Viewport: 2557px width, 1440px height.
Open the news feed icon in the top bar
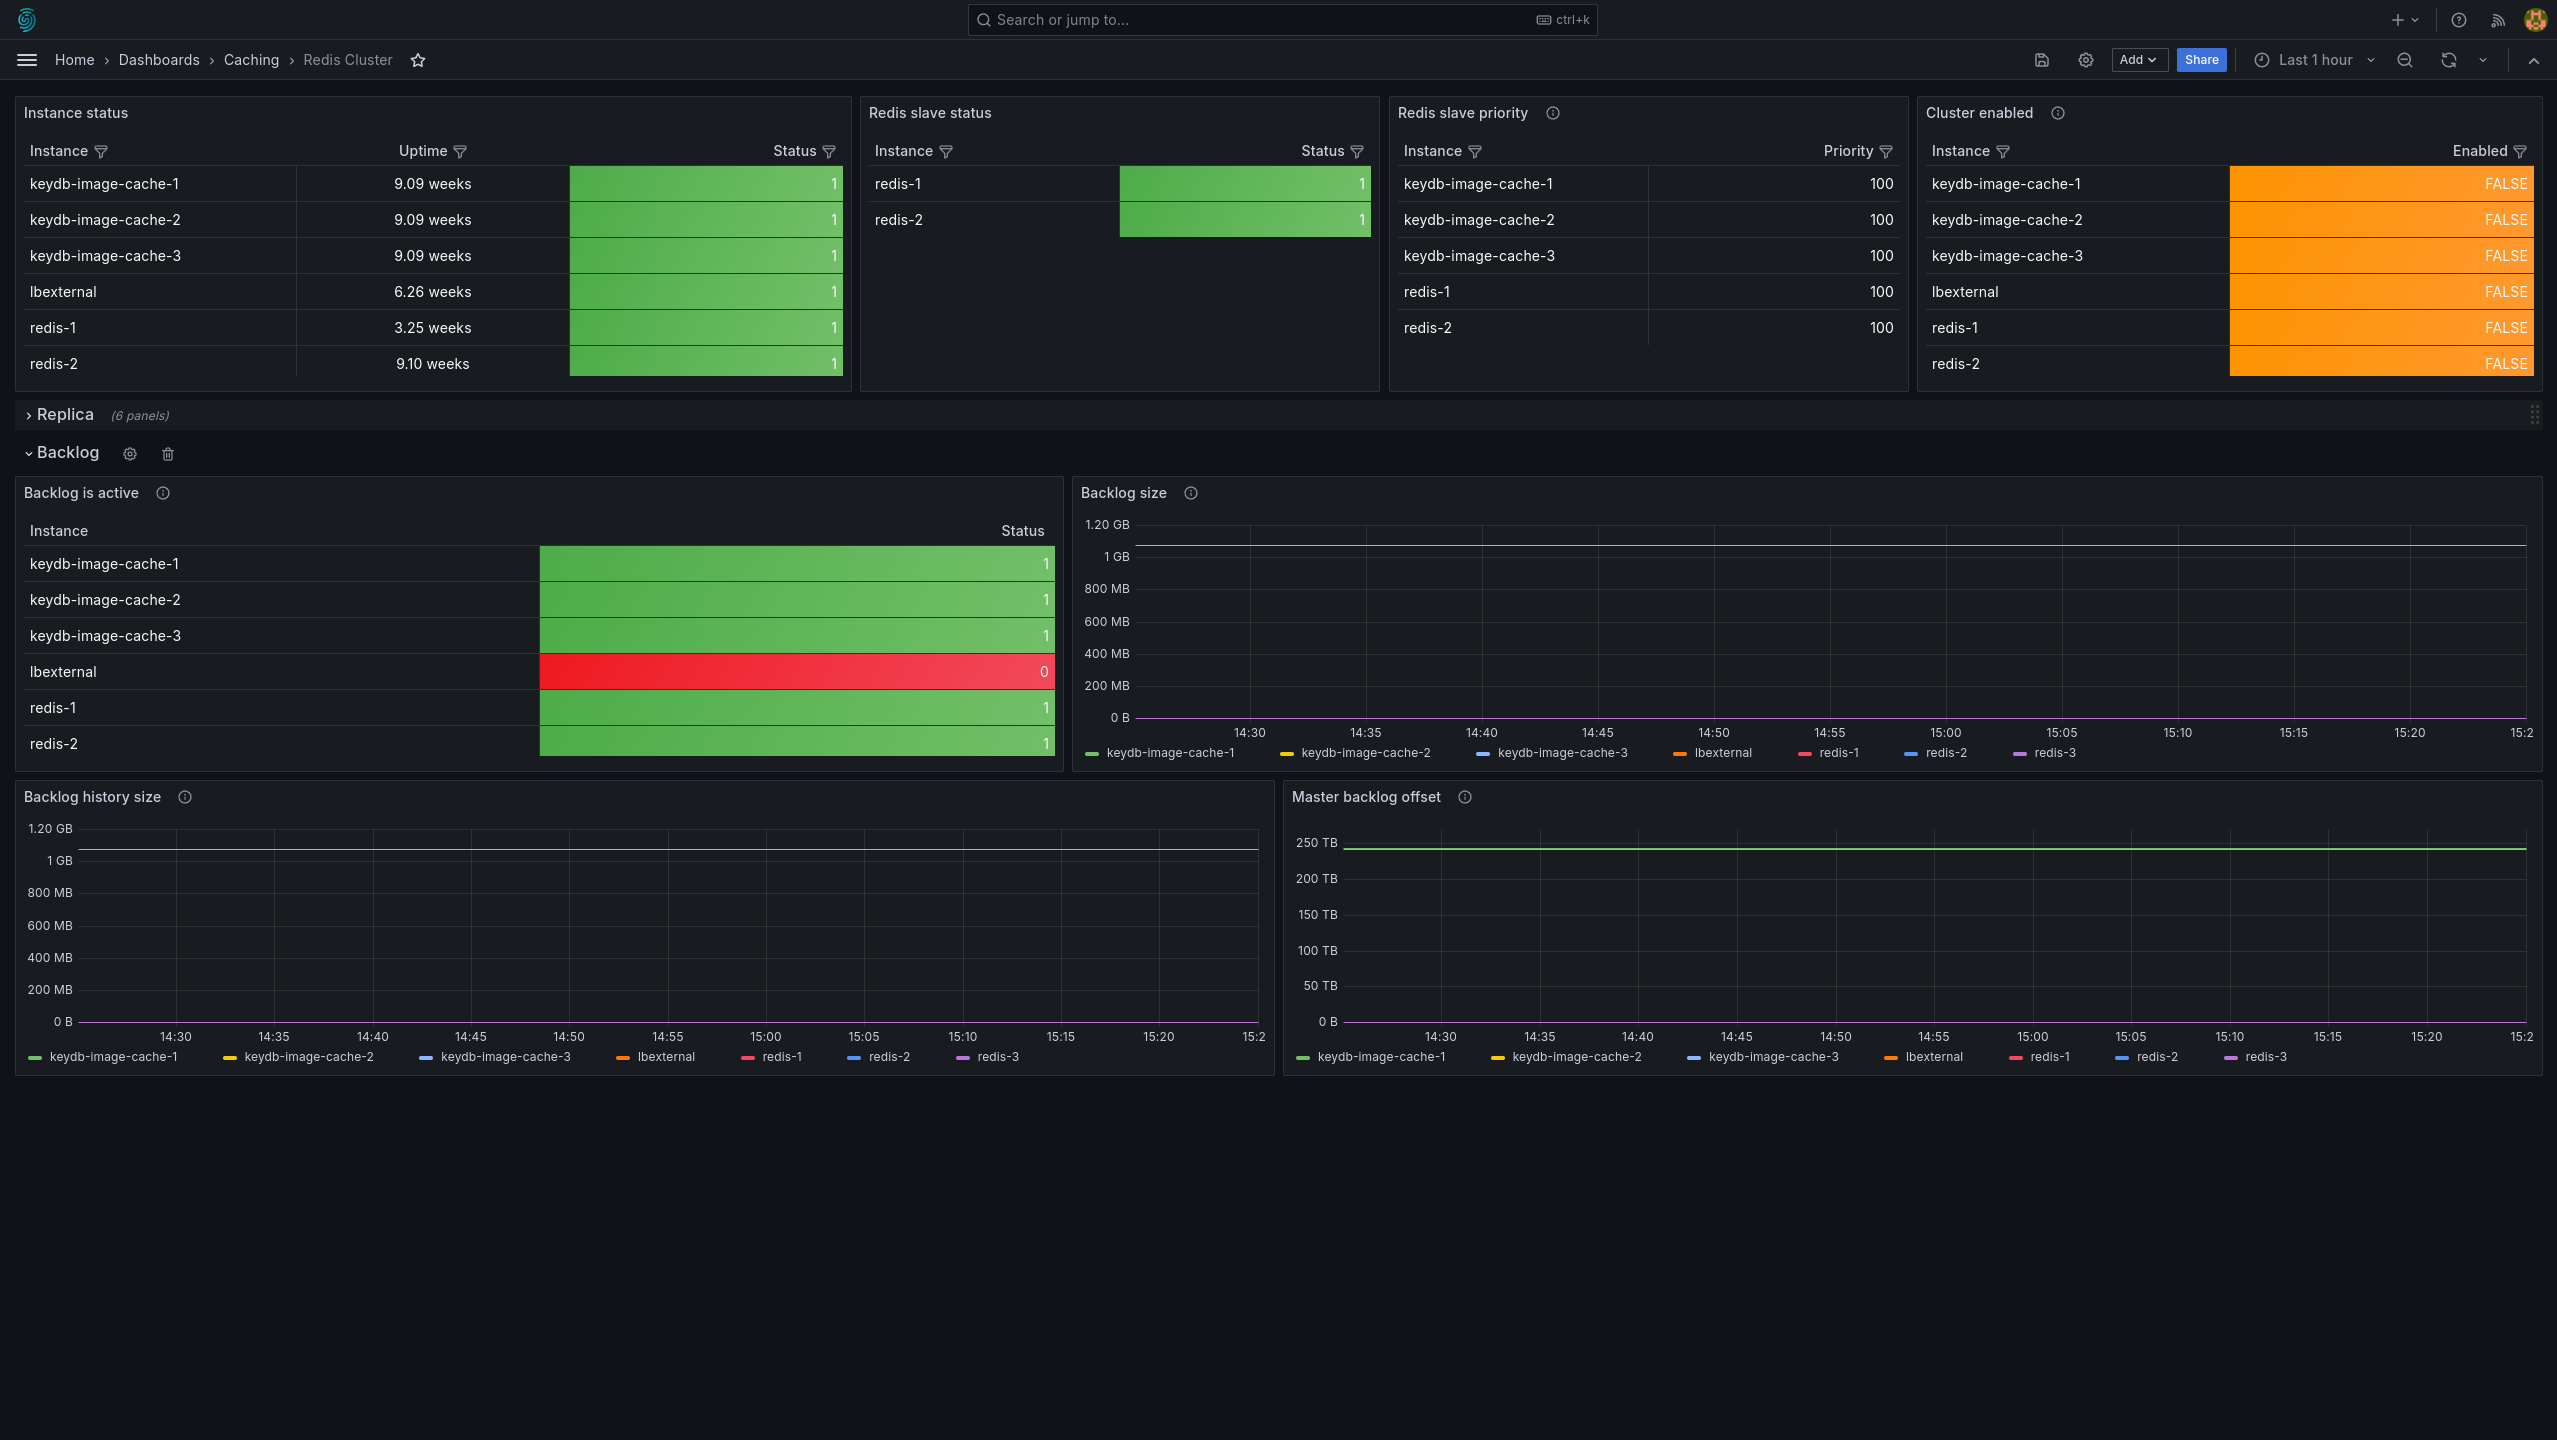2498,20
